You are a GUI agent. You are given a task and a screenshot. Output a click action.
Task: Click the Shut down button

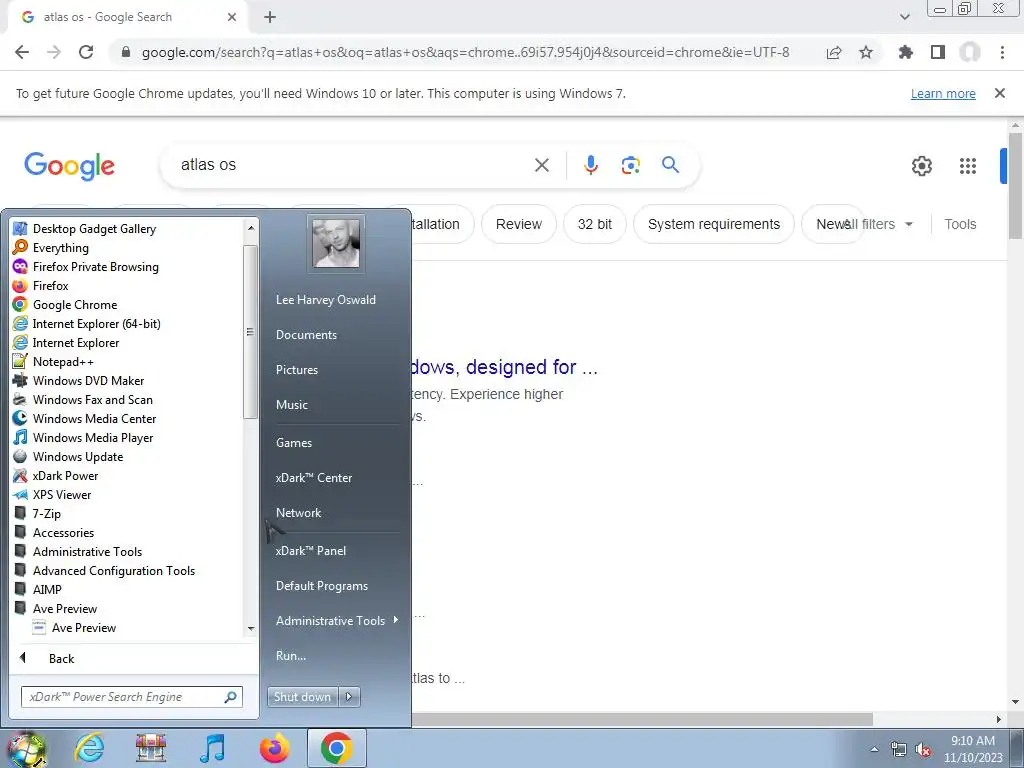coord(302,697)
